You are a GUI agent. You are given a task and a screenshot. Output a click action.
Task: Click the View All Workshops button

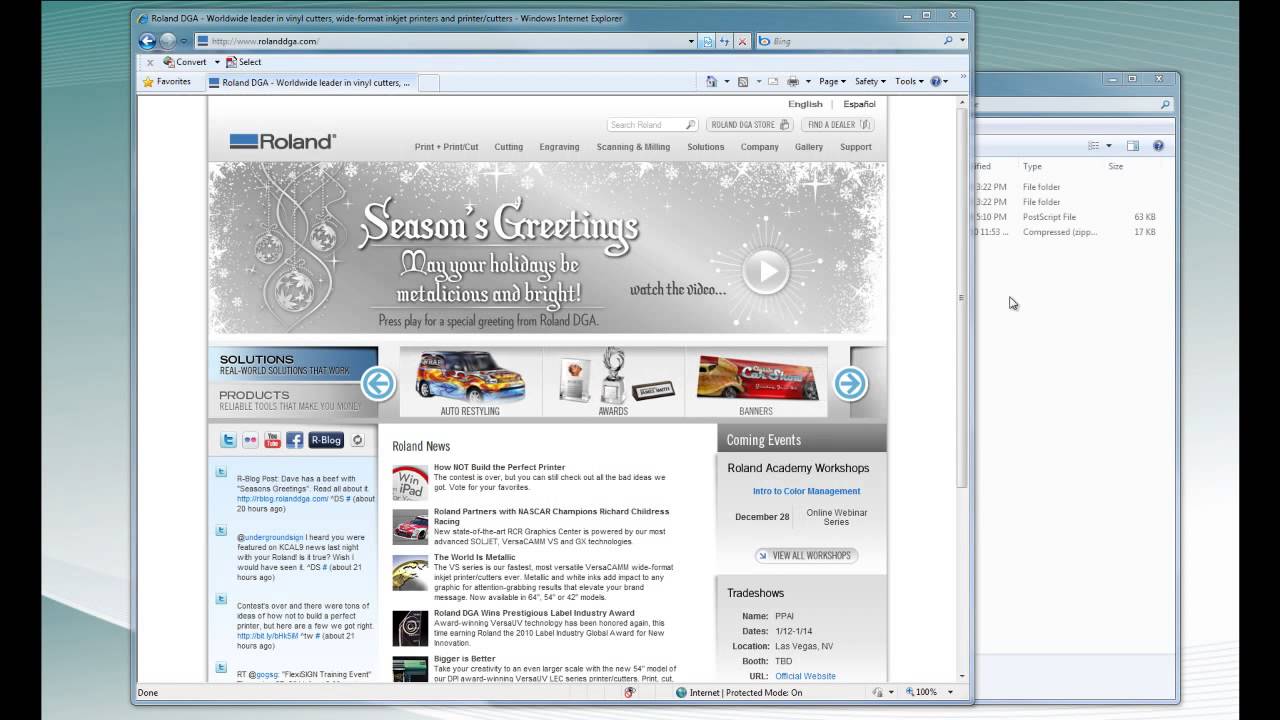(806, 555)
